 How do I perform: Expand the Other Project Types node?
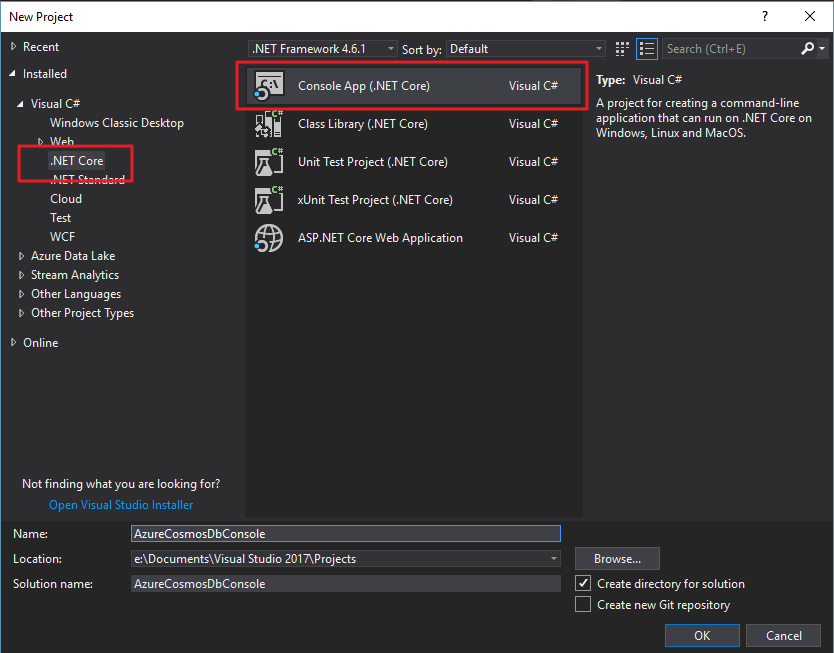pos(21,313)
